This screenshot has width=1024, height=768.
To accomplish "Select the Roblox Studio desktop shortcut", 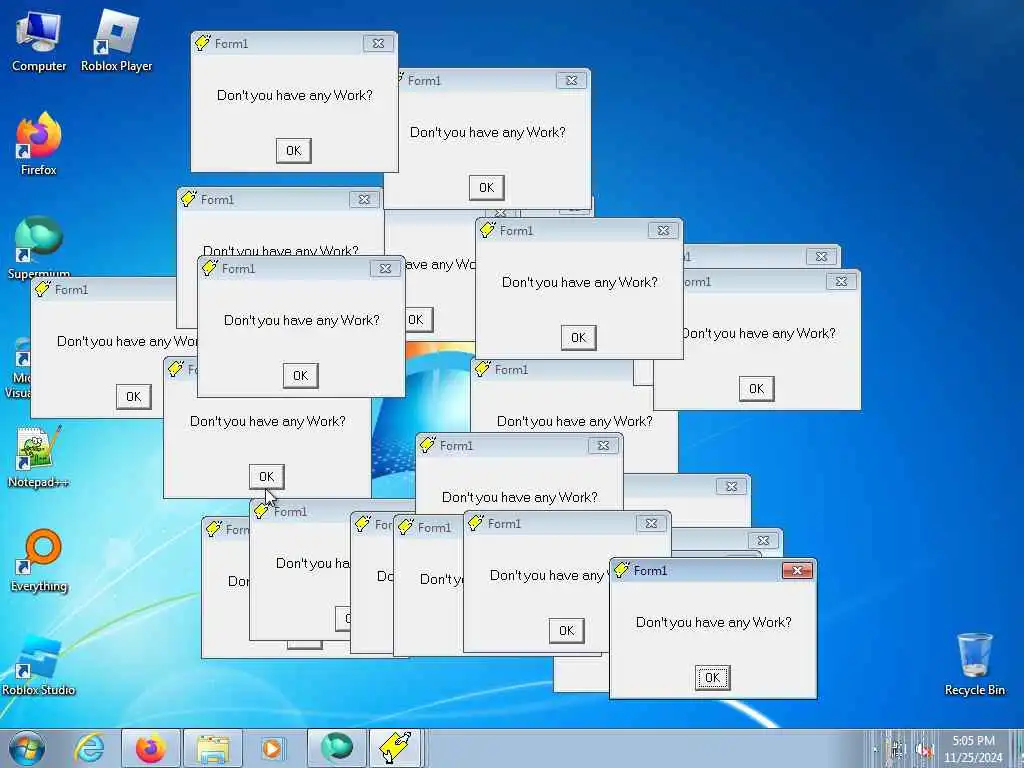I will pos(39,664).
